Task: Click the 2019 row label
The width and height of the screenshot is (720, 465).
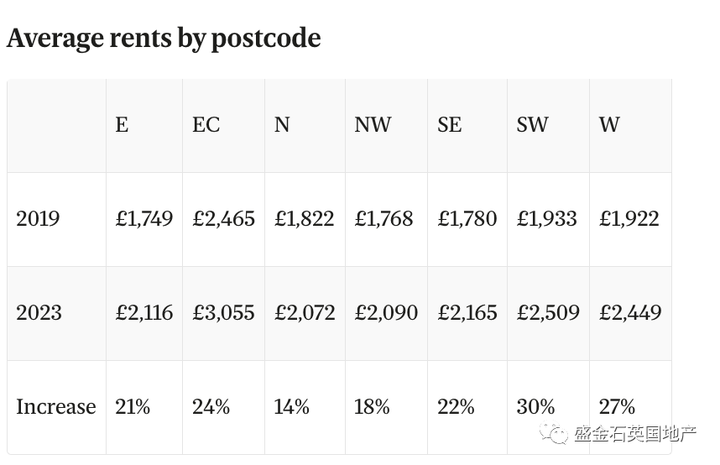Action: pyautogui.click(x=38, y=219)
